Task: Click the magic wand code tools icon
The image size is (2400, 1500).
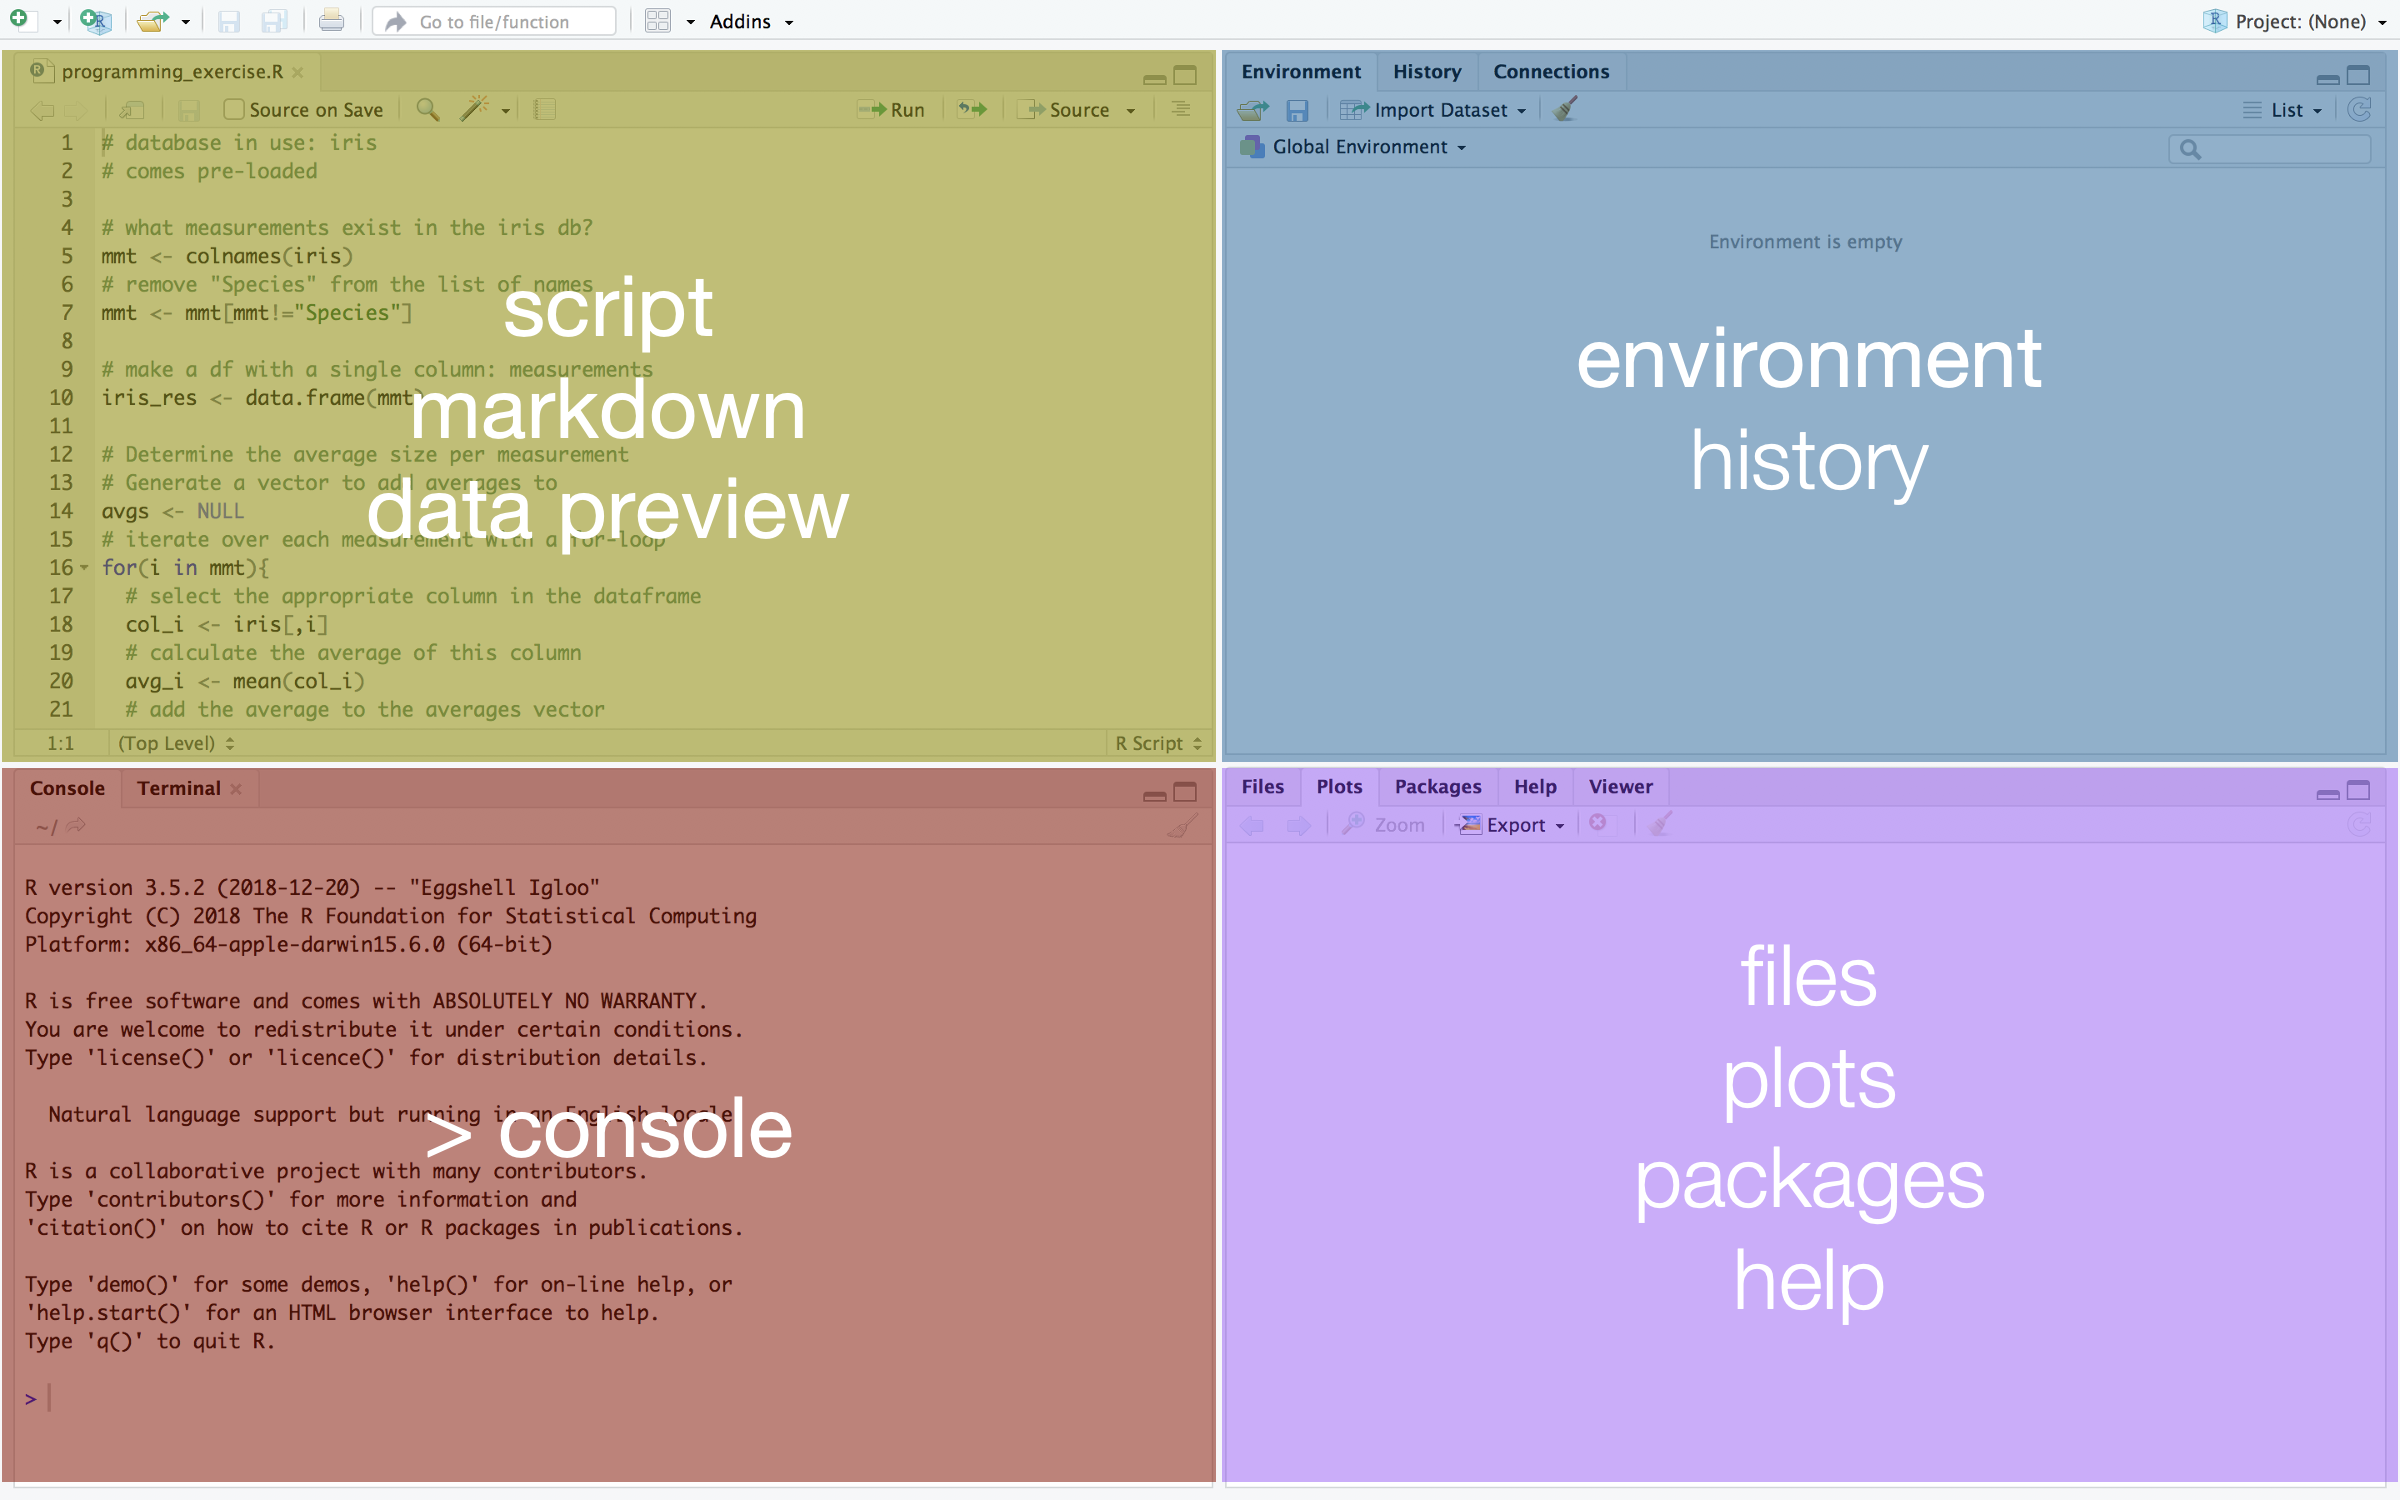Action: pyautogui.click(x=473, y=109)
